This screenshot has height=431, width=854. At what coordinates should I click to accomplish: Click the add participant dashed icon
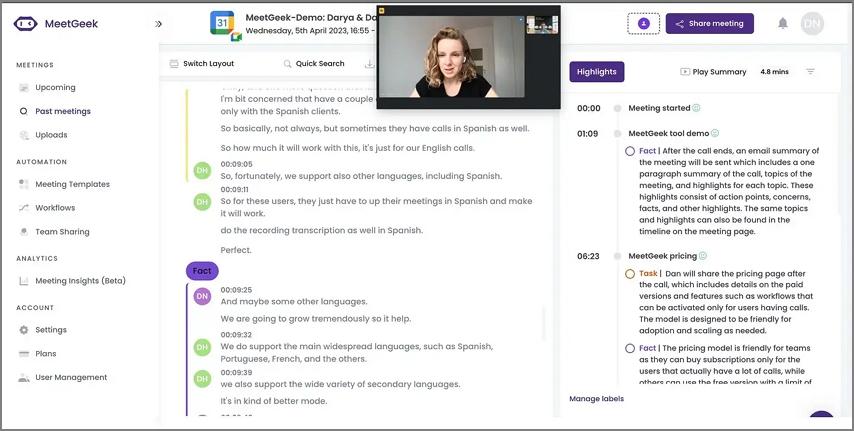(x=644, y=24)
